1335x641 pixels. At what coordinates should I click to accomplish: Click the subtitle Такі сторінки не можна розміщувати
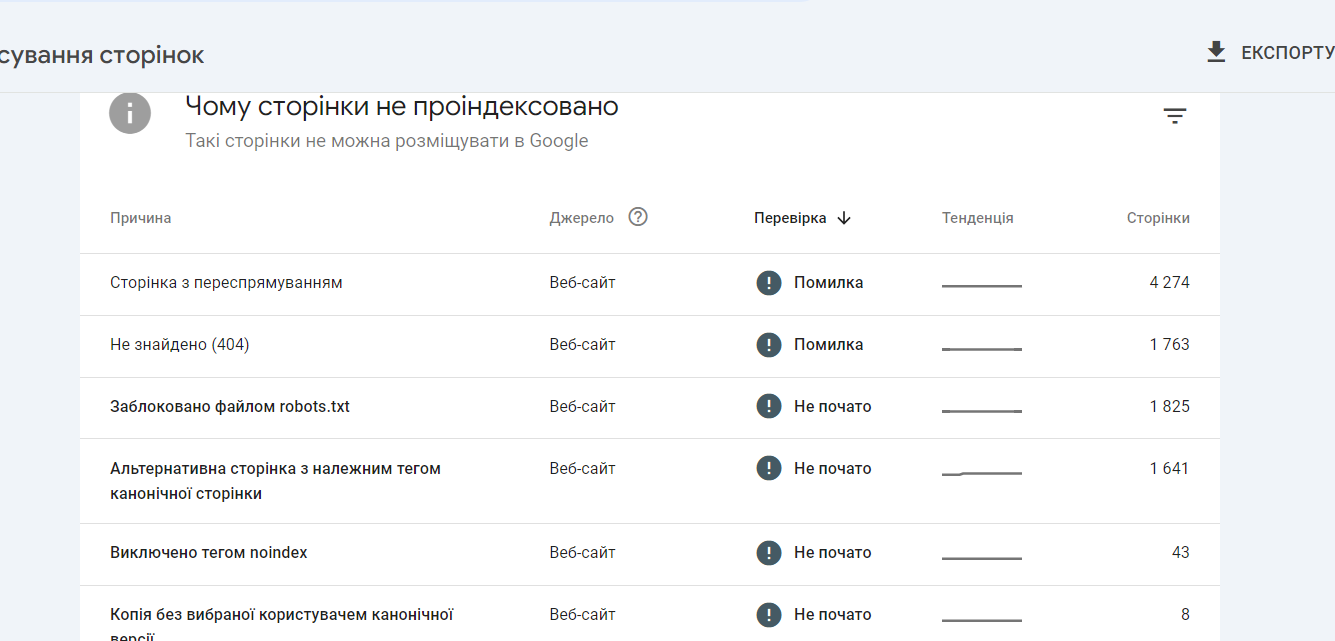pyautogui.click(x=386, y=141)
